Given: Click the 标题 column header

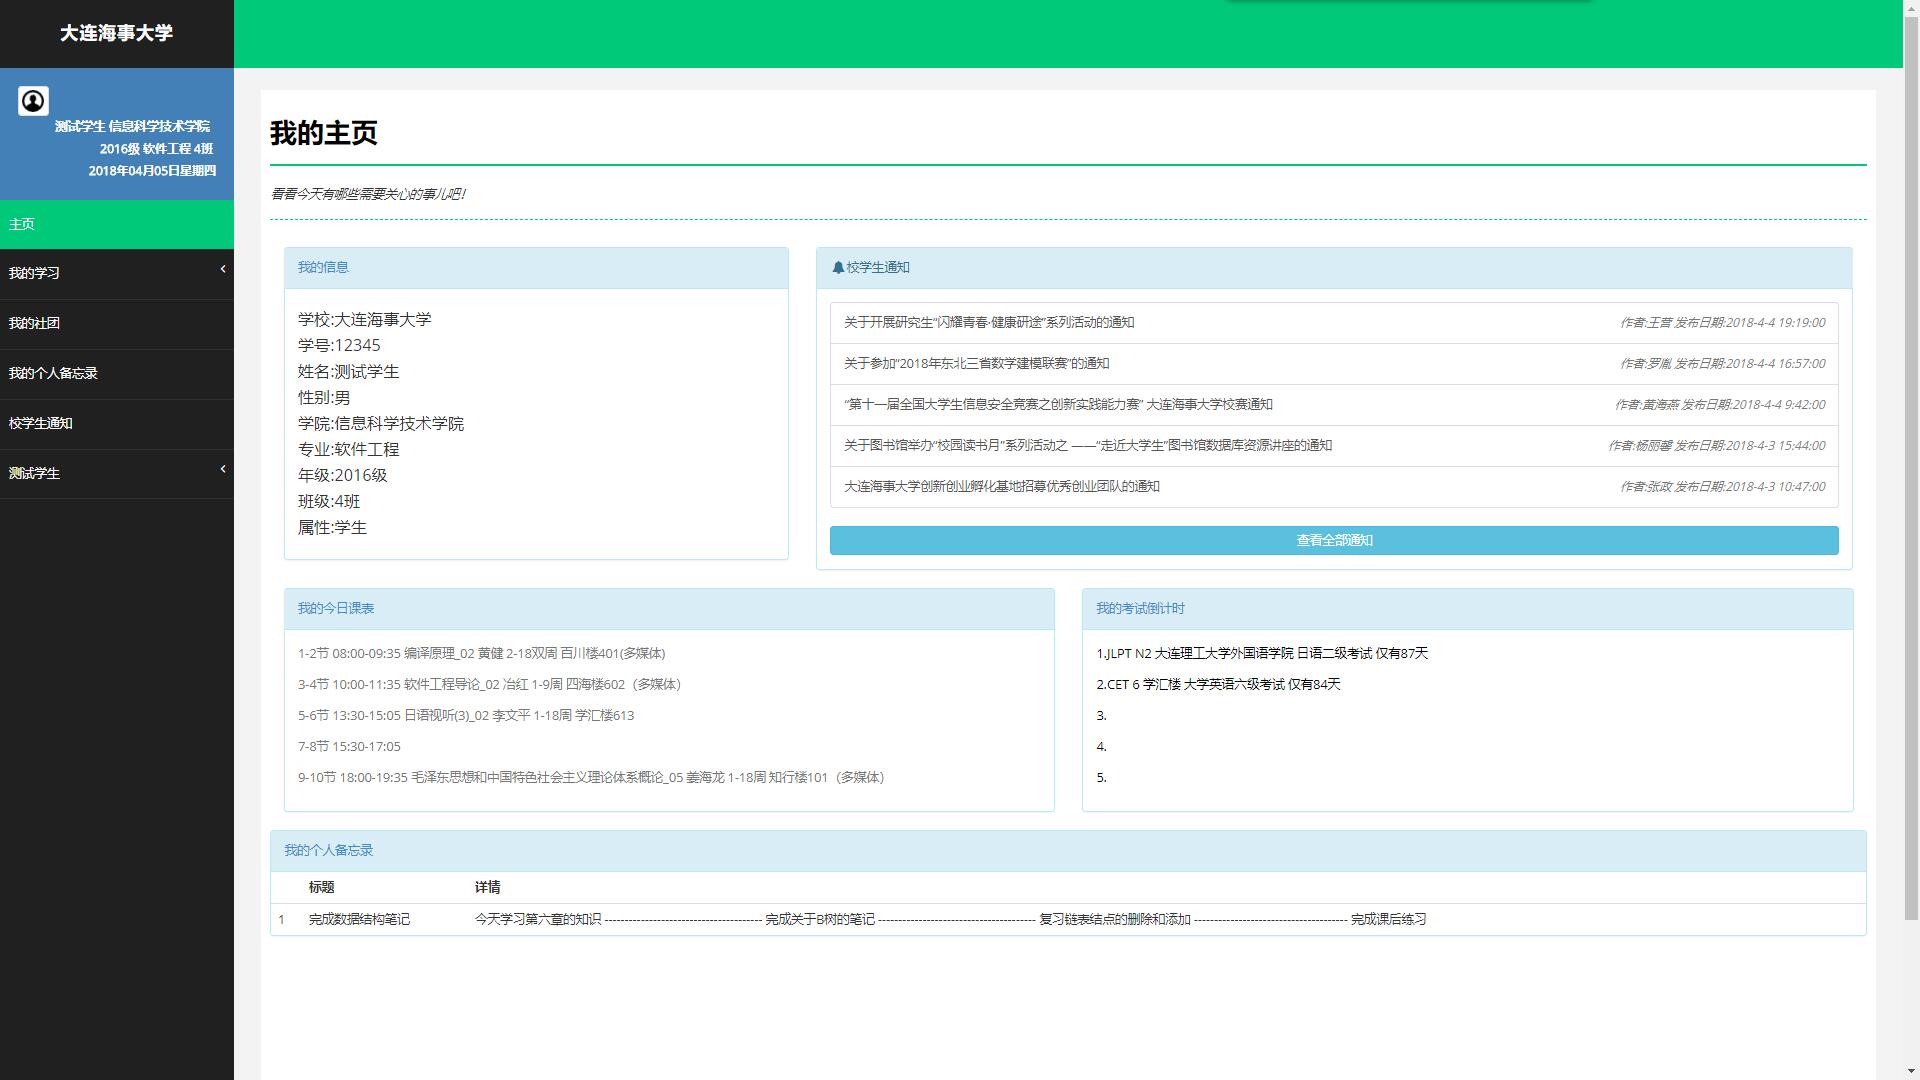Looking at the screenshot, I should tap(321, 887).
